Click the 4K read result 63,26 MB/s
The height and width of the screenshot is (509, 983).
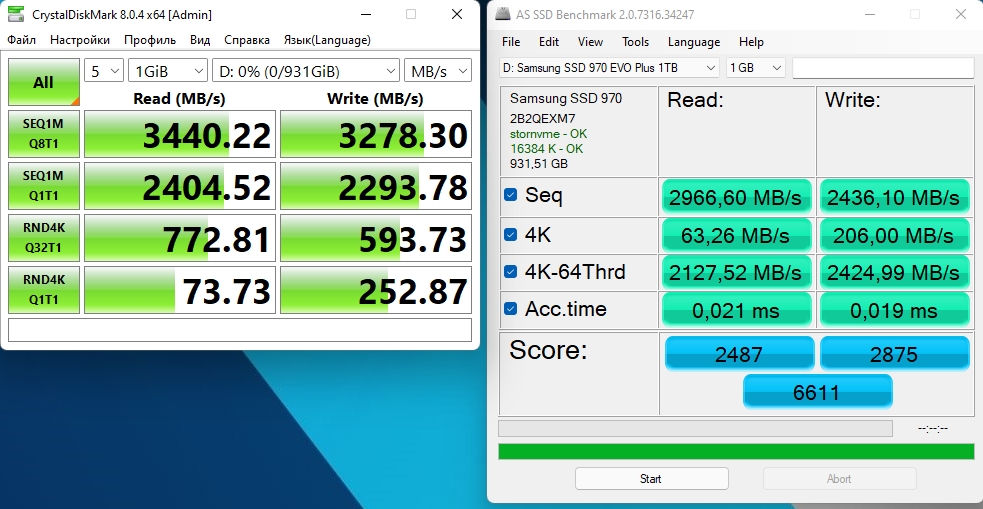[x=736, y=236]
